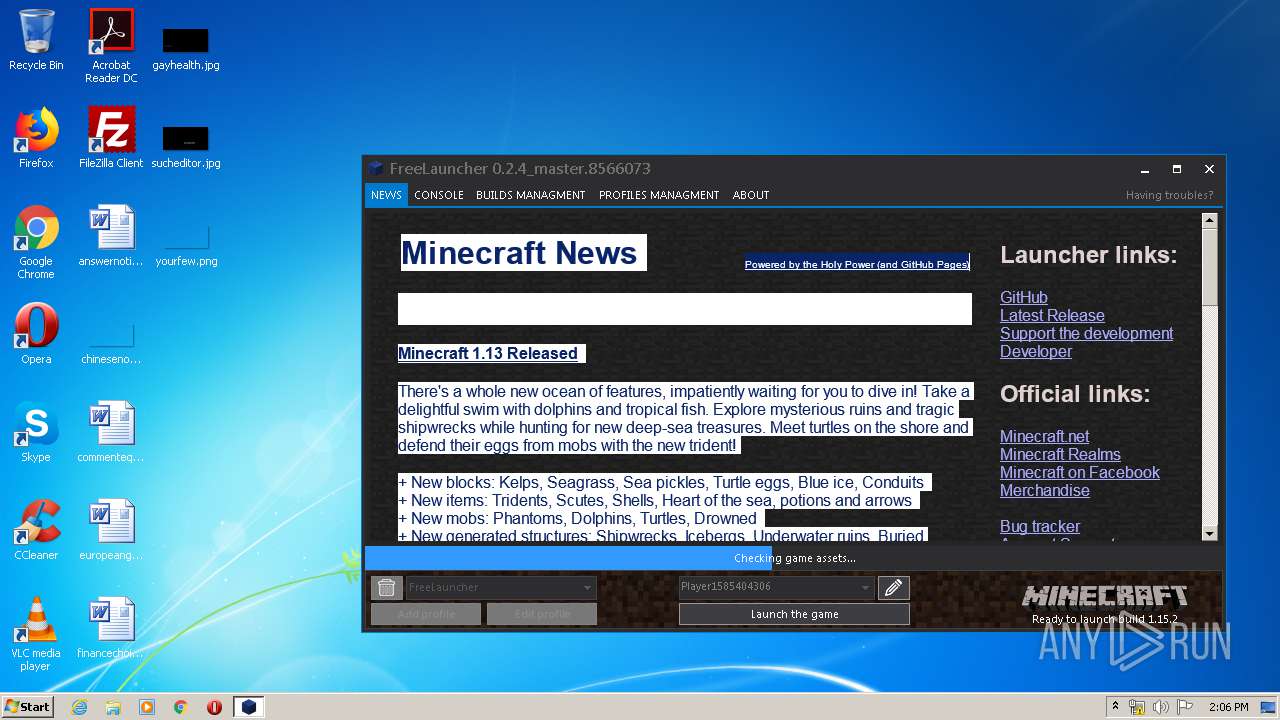
Task: Open the Start menu
Action: pos(28,707)
